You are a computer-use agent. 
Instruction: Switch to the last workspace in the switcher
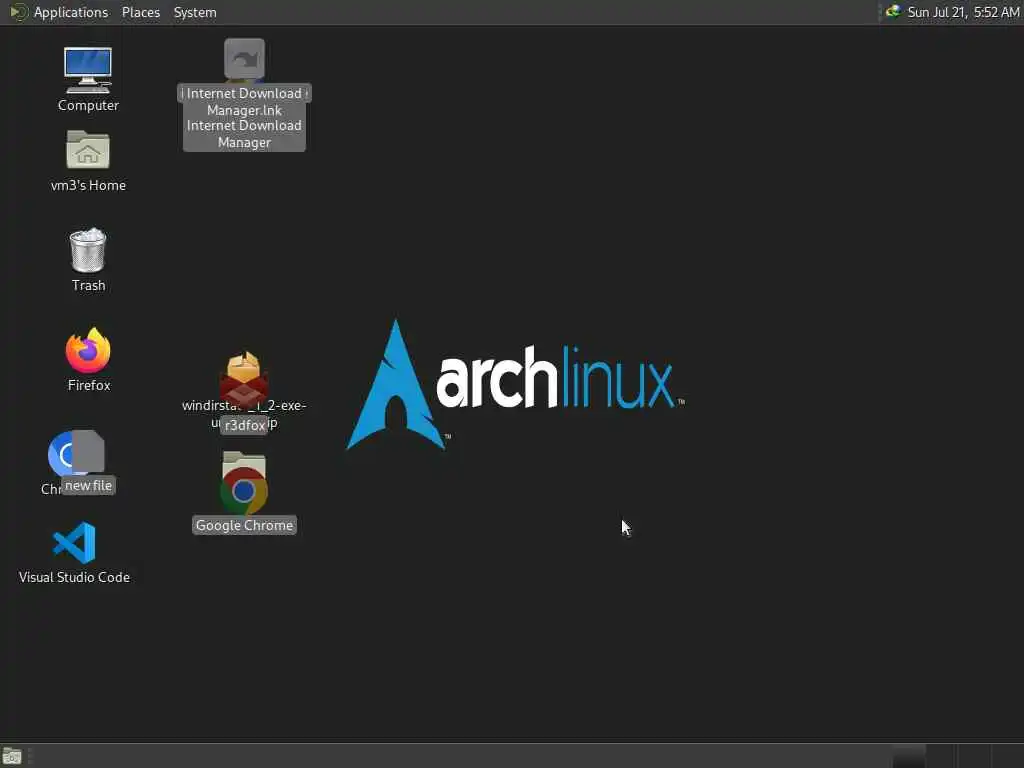[1006, 756]
